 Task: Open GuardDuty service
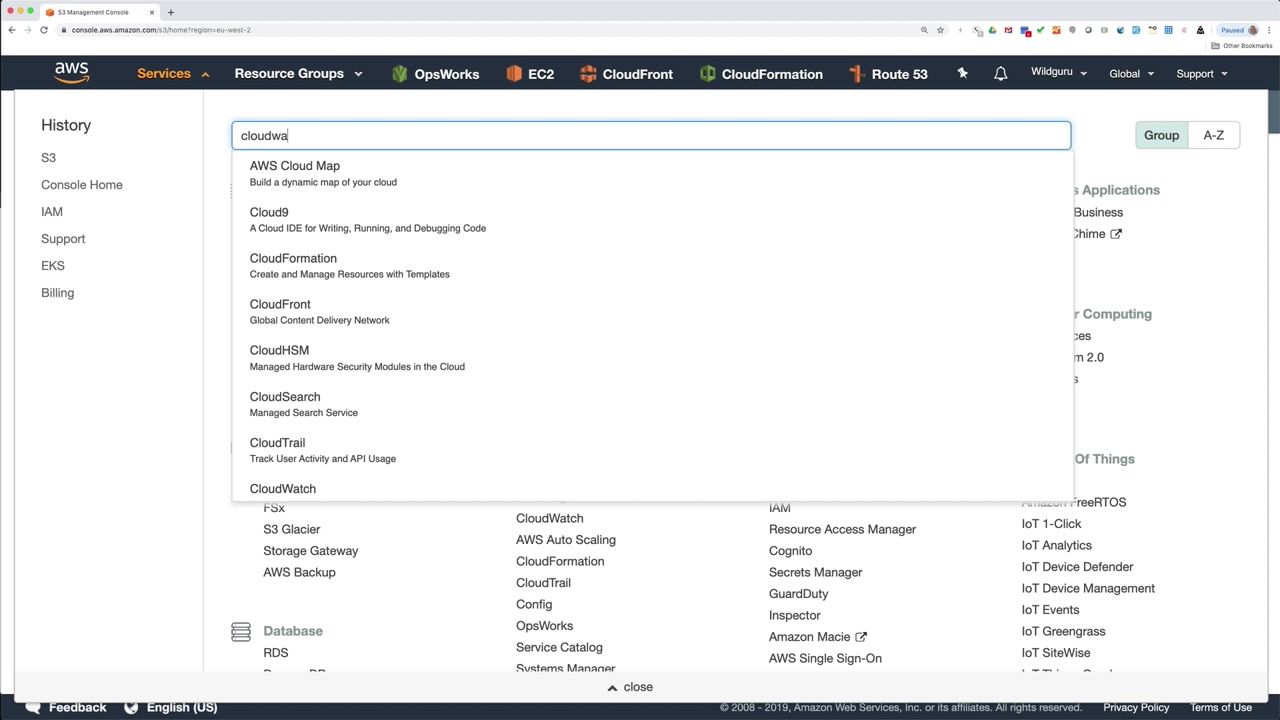coord(799,594)
